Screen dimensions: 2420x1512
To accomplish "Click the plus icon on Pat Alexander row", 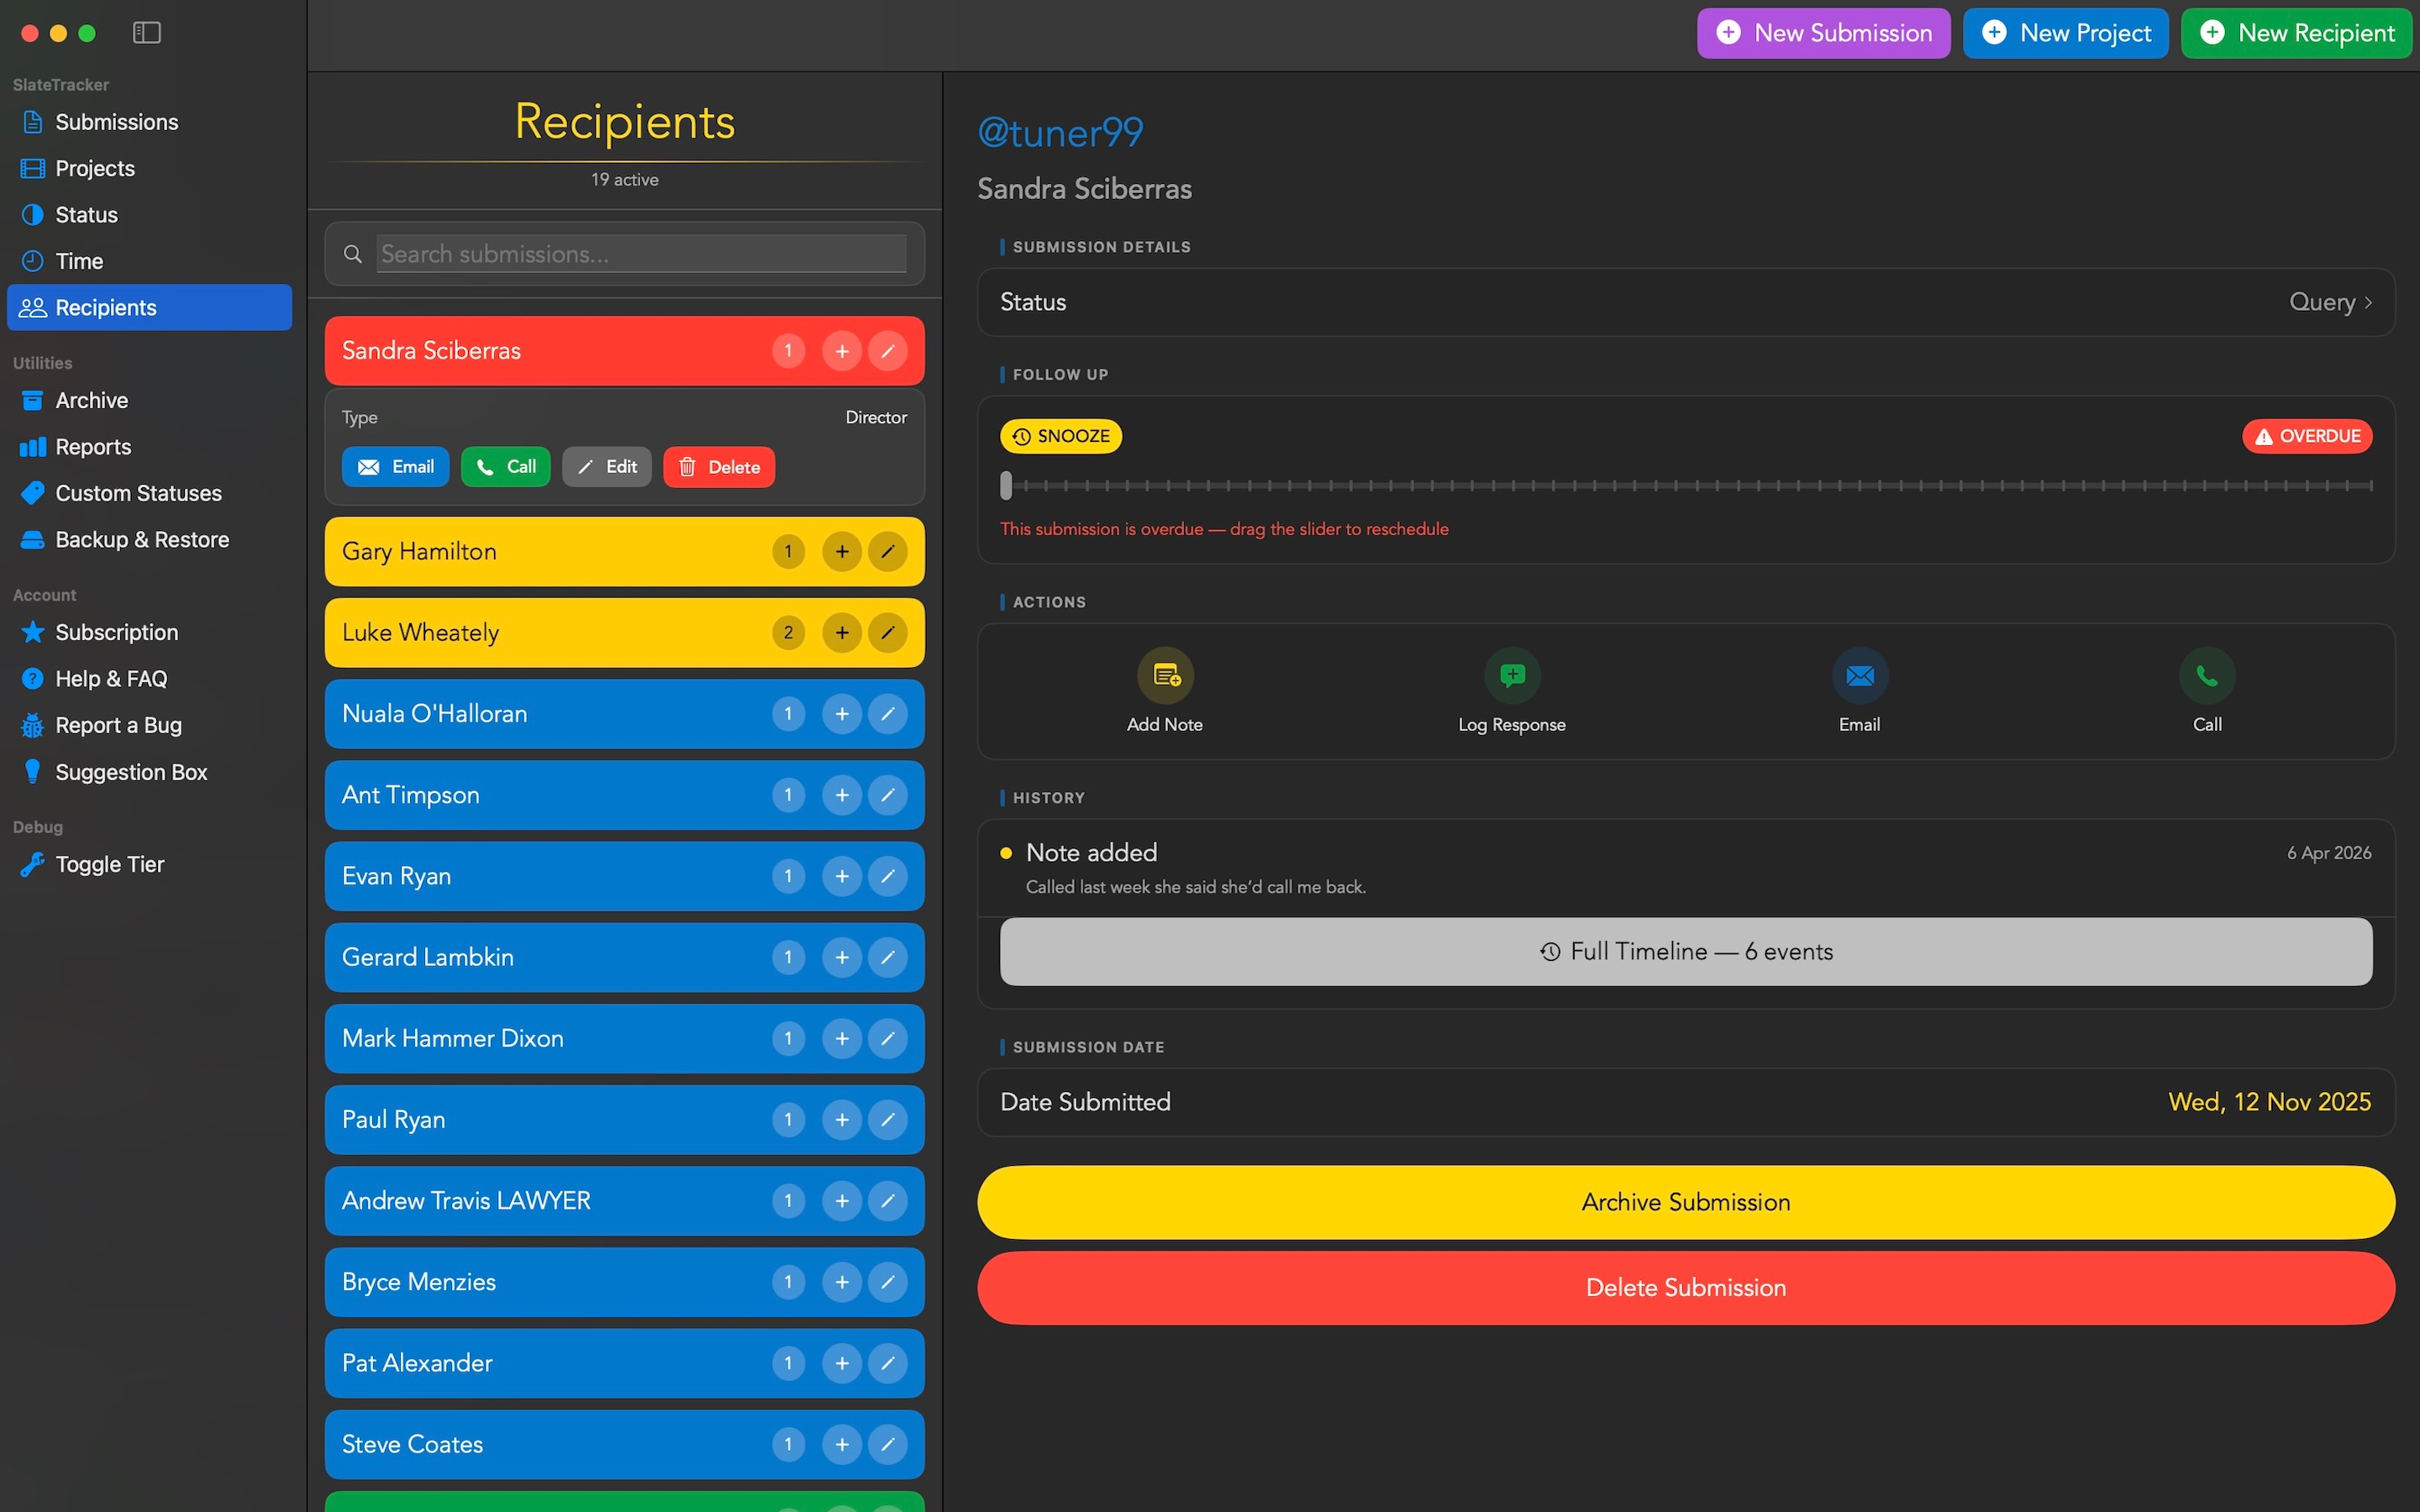I will coord(842,1363).
